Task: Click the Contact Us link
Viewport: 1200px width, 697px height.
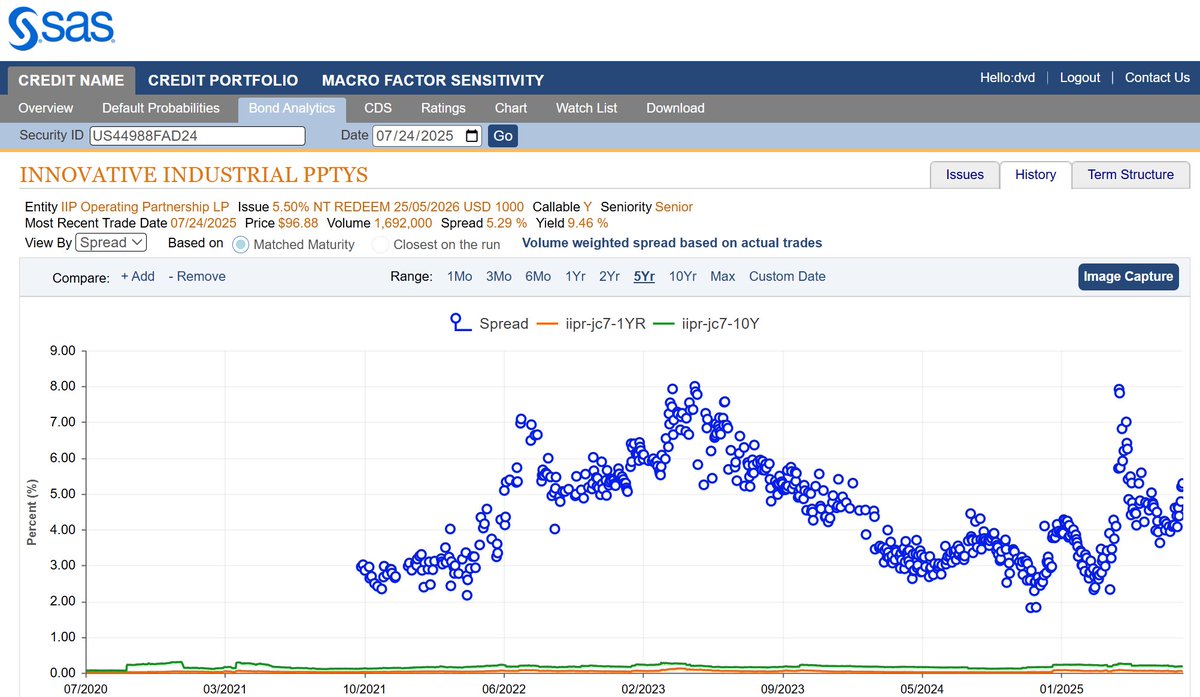Action: click(x=1157, y=78)
